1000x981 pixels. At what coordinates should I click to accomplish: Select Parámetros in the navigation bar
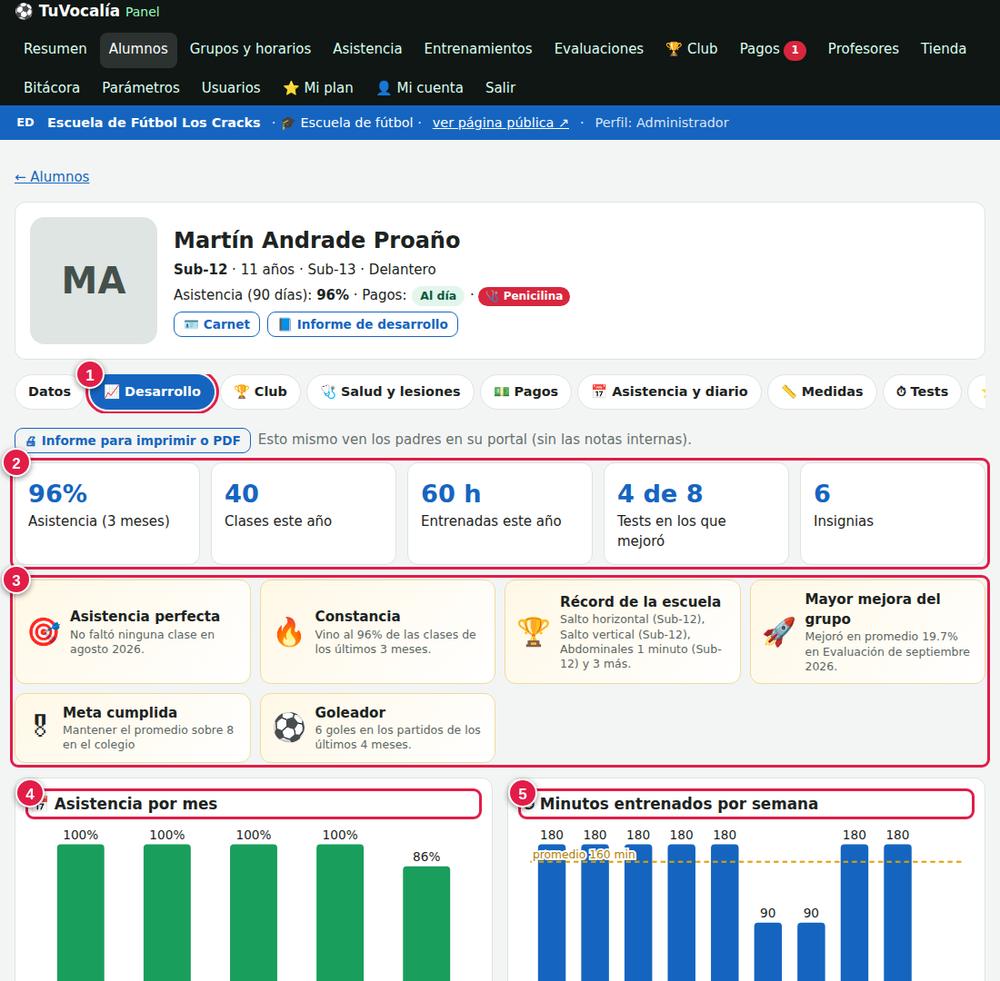(x=141, y=88)
